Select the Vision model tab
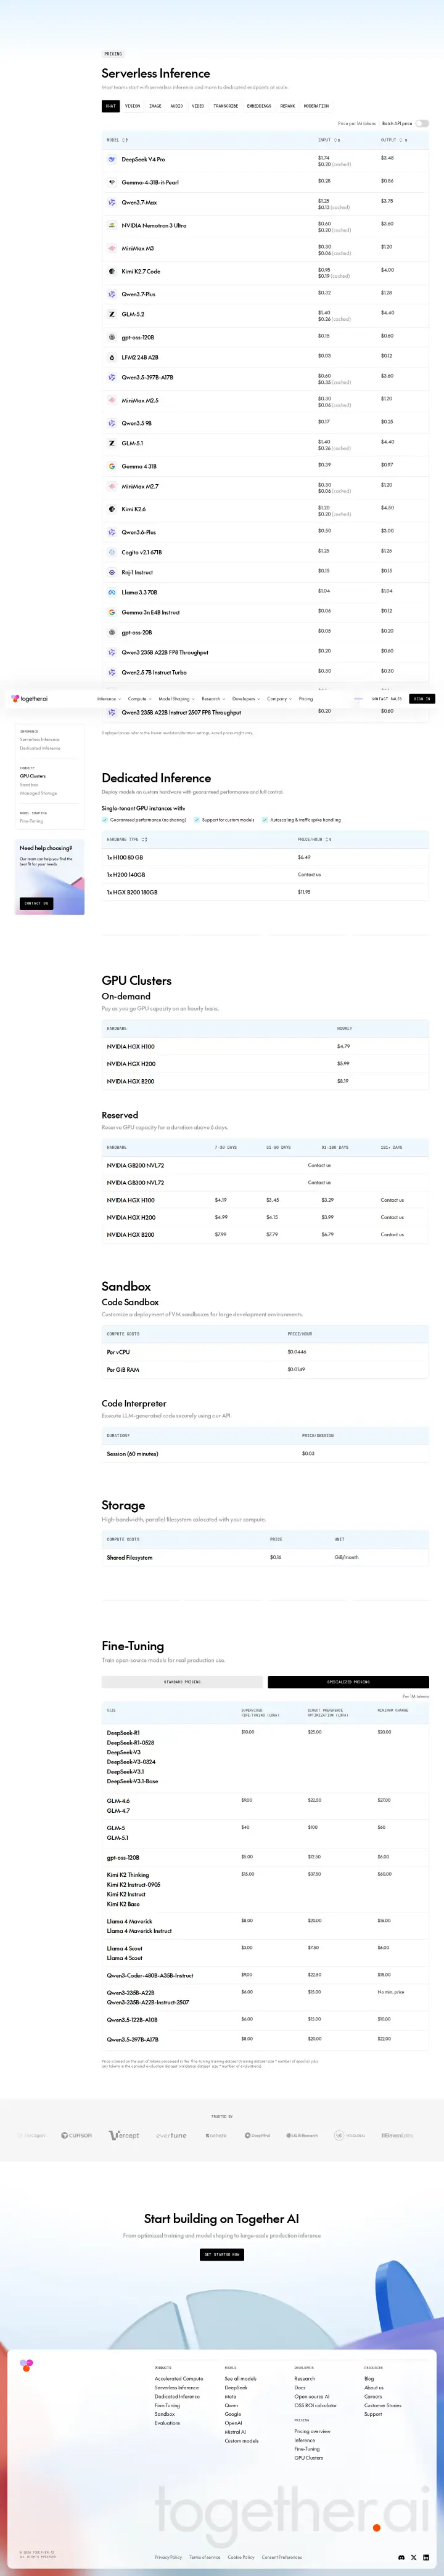Image resolution: width=444 pixels, height=2576 pixels. pos(132,106)
